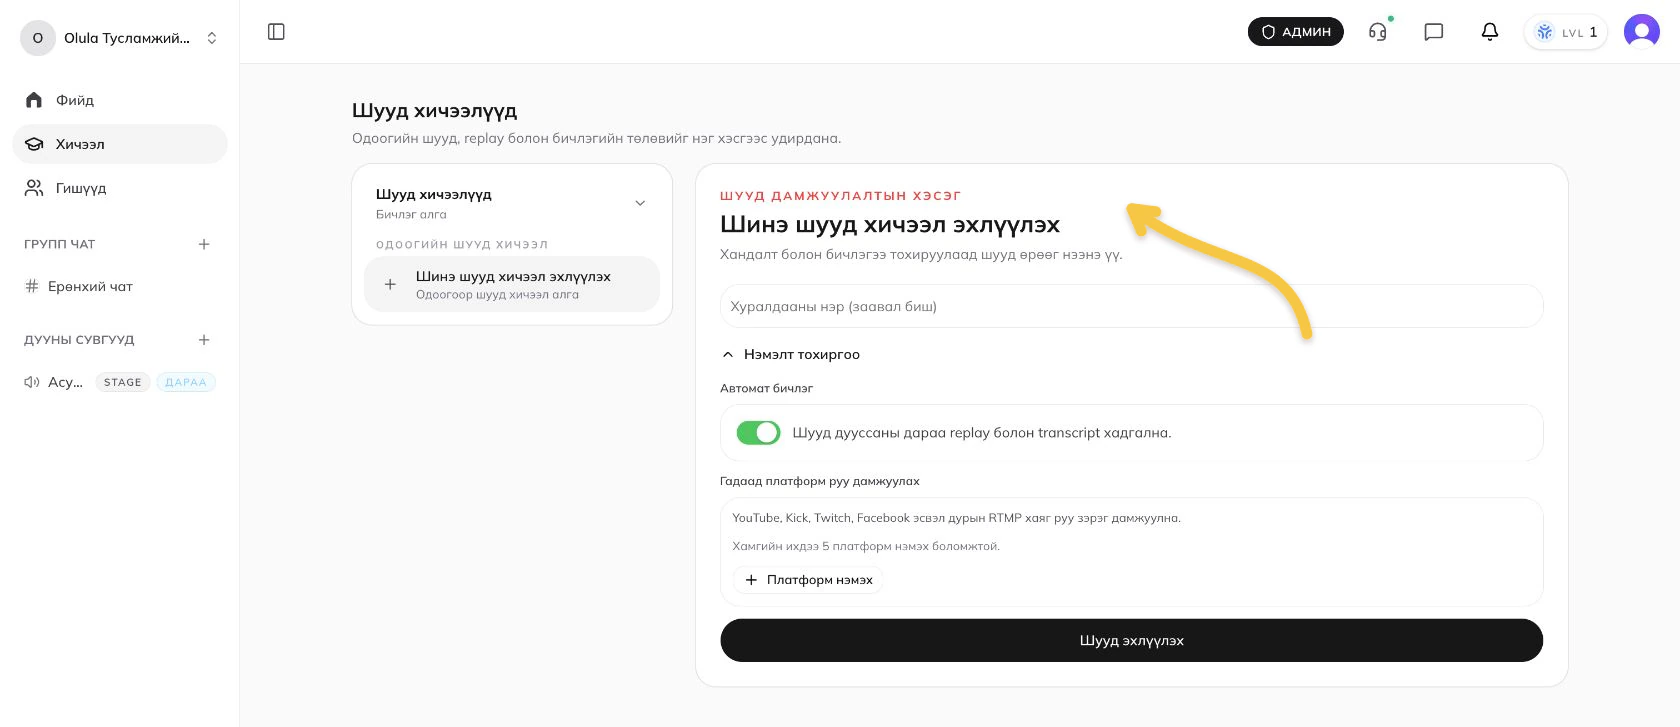Select the Шинэ шууд хичээл эхлүүлэх list item
1680x727 pixels.
tap(512, 284)
